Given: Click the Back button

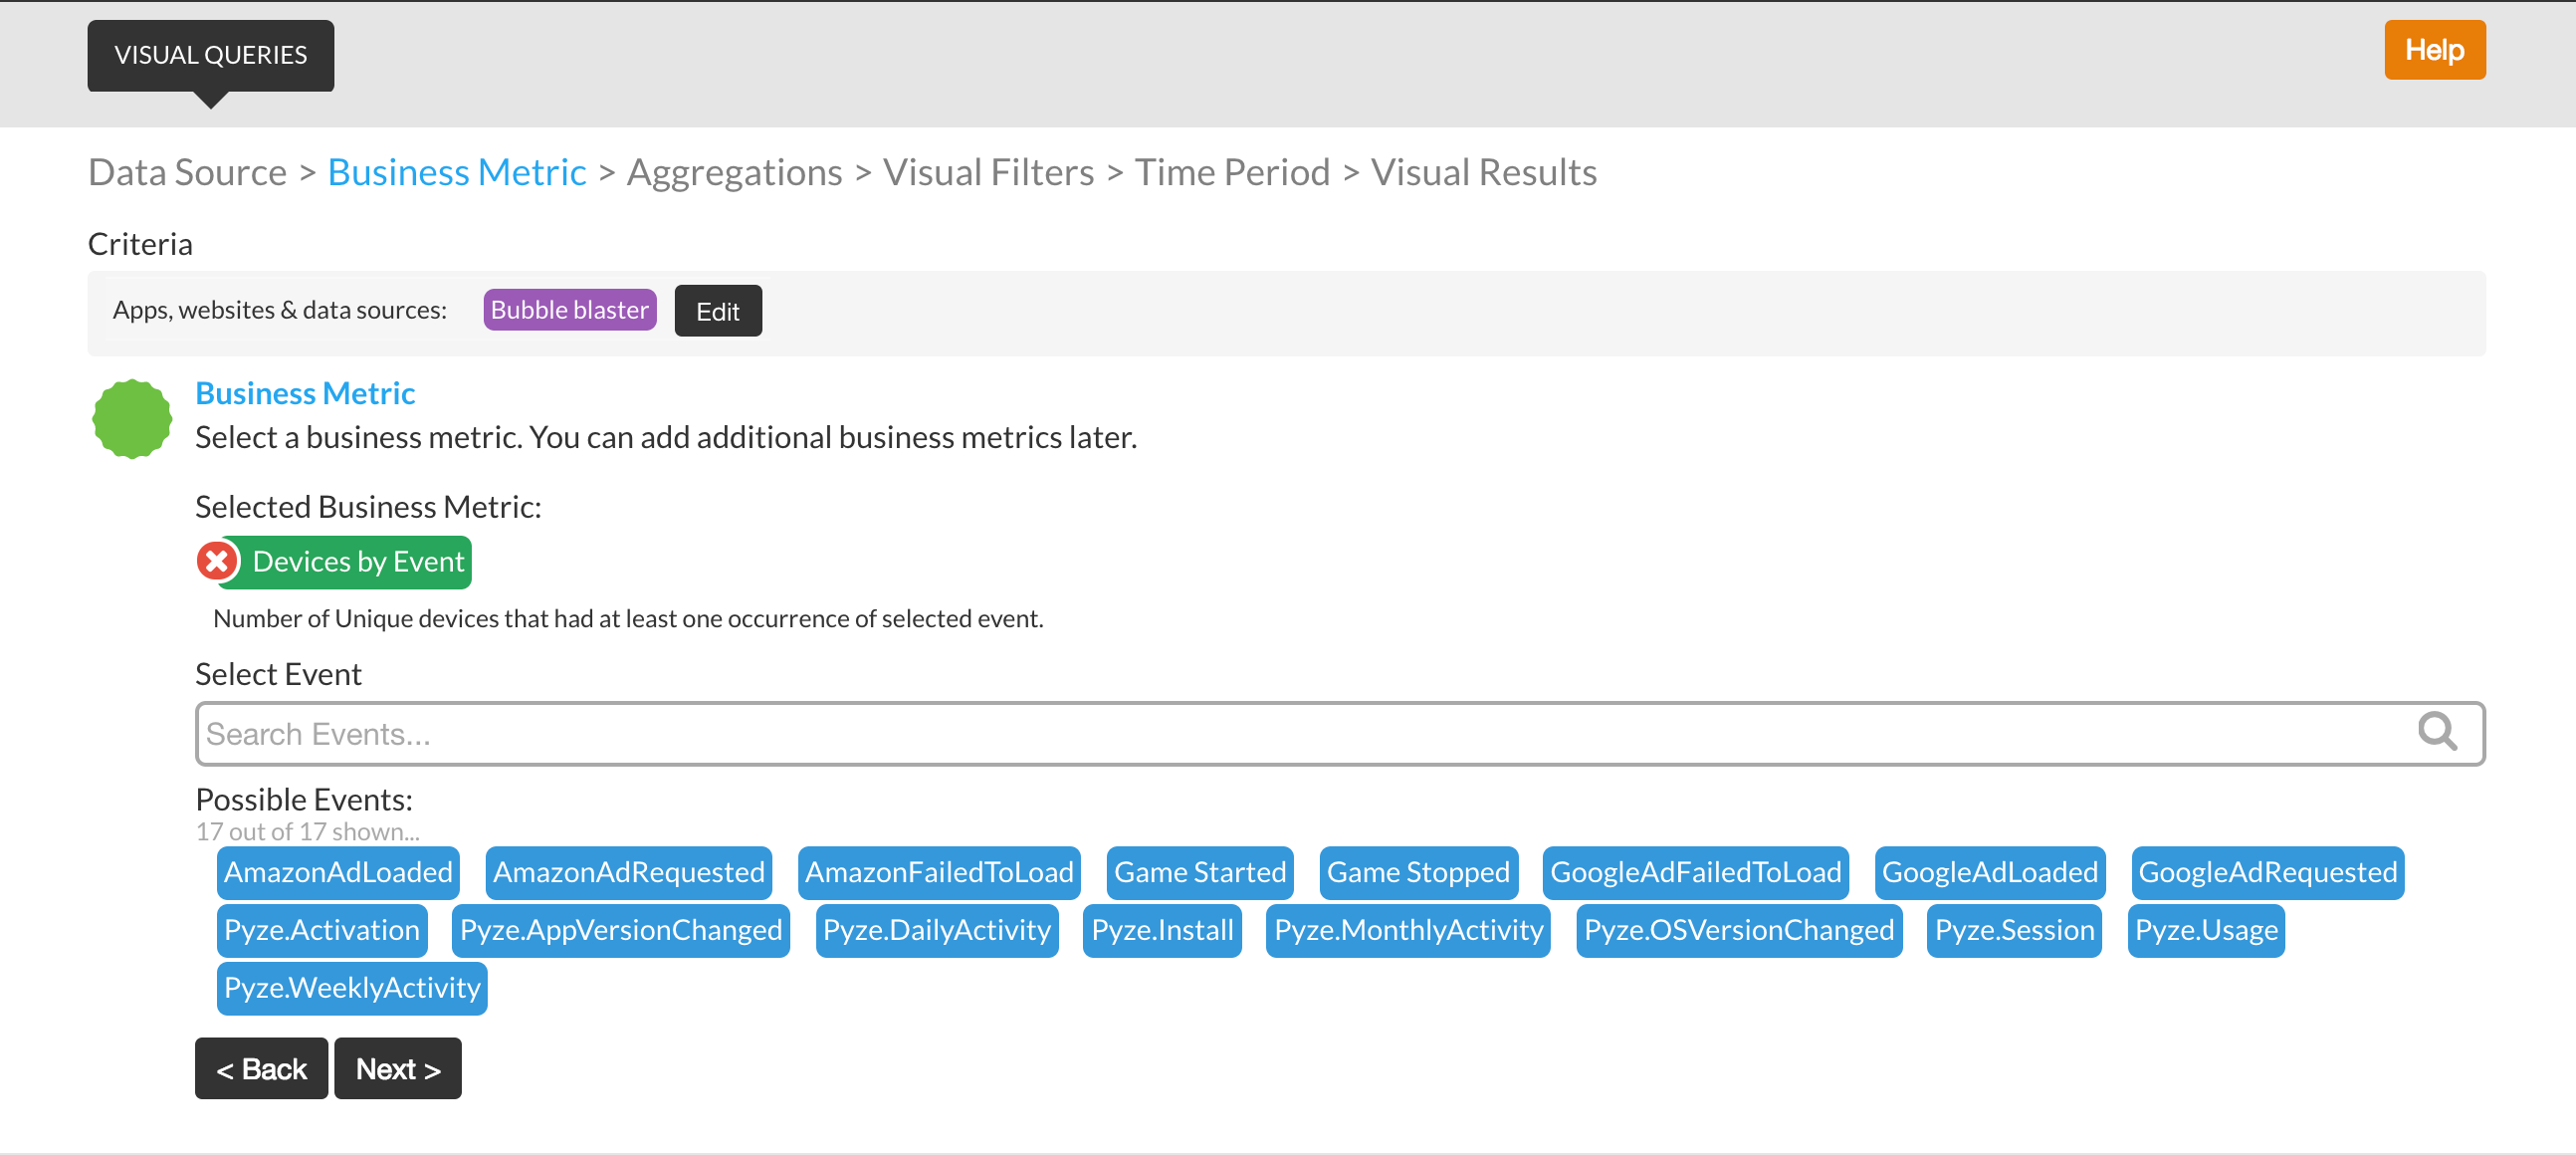Looking at the screenshot, I should tap(261, 1068).
